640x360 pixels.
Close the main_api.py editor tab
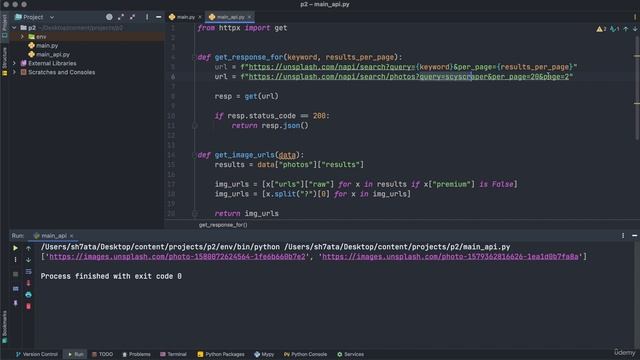(249, 17)
